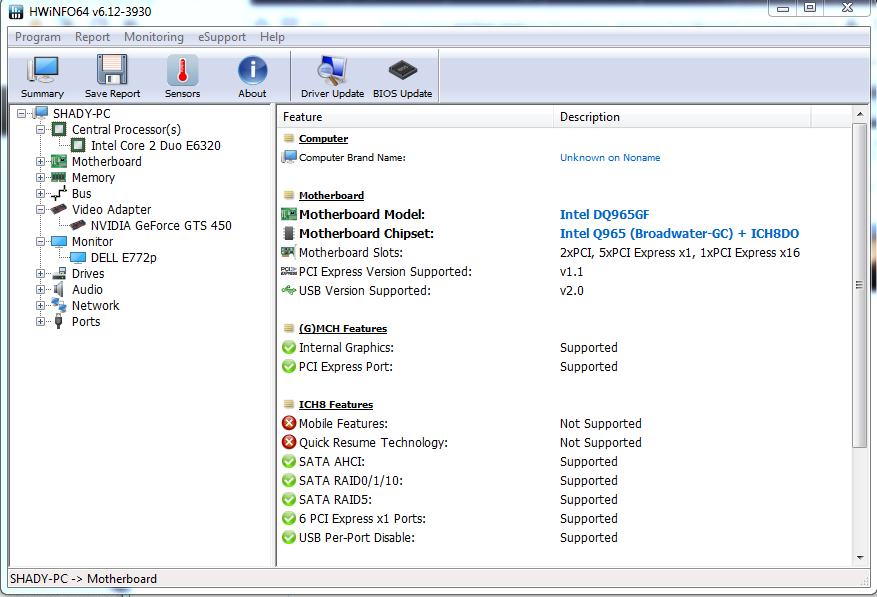Click the Save Report floppy icon
Image resolution: width=877 pixels, height=597 pixels.
coord(112,70)
